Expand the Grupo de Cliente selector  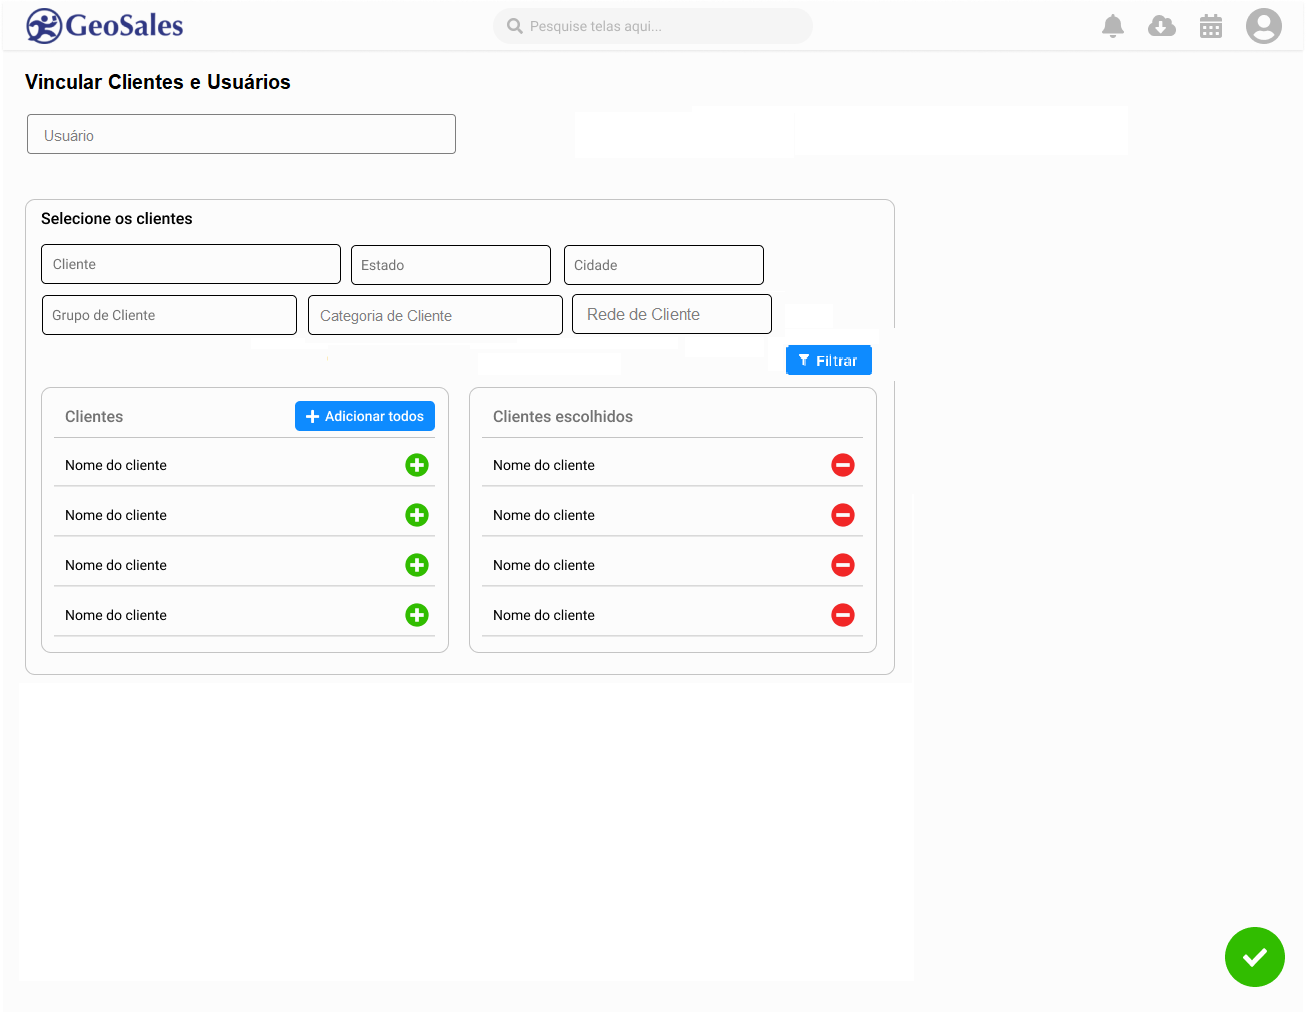click(x=169, y=315)
